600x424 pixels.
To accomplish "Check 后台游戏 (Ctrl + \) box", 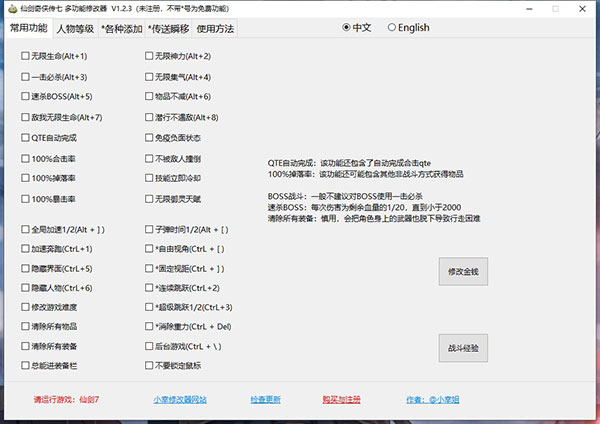I will pyautogui.click(x=150, y=345).
